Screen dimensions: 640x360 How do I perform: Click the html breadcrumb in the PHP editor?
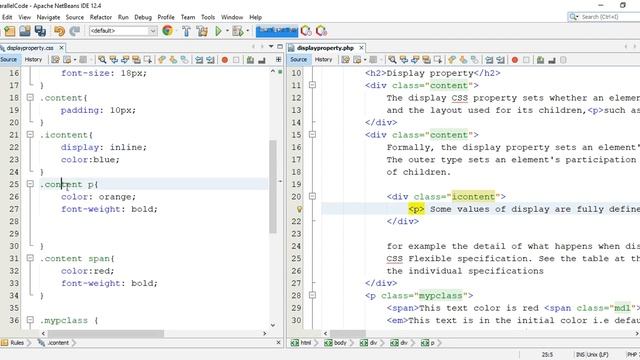tap(302, 343)
